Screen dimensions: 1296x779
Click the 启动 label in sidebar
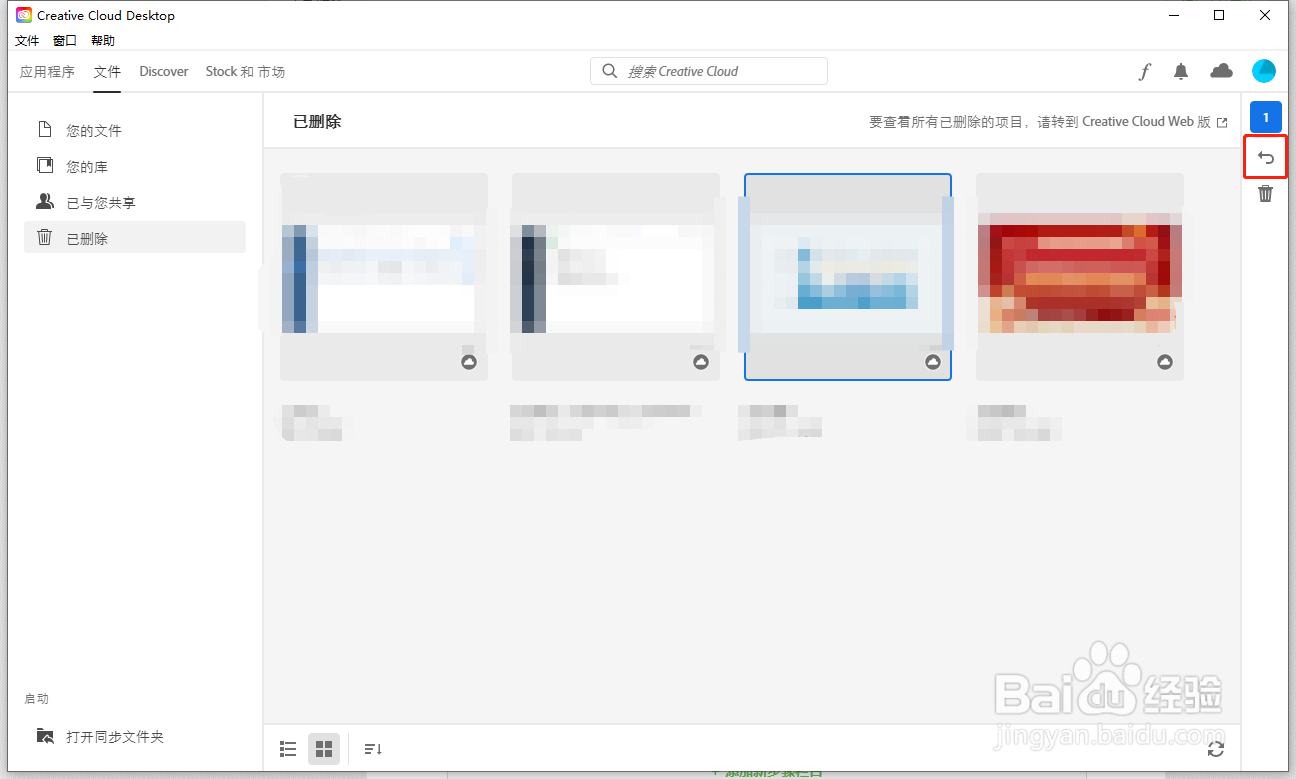36,699
